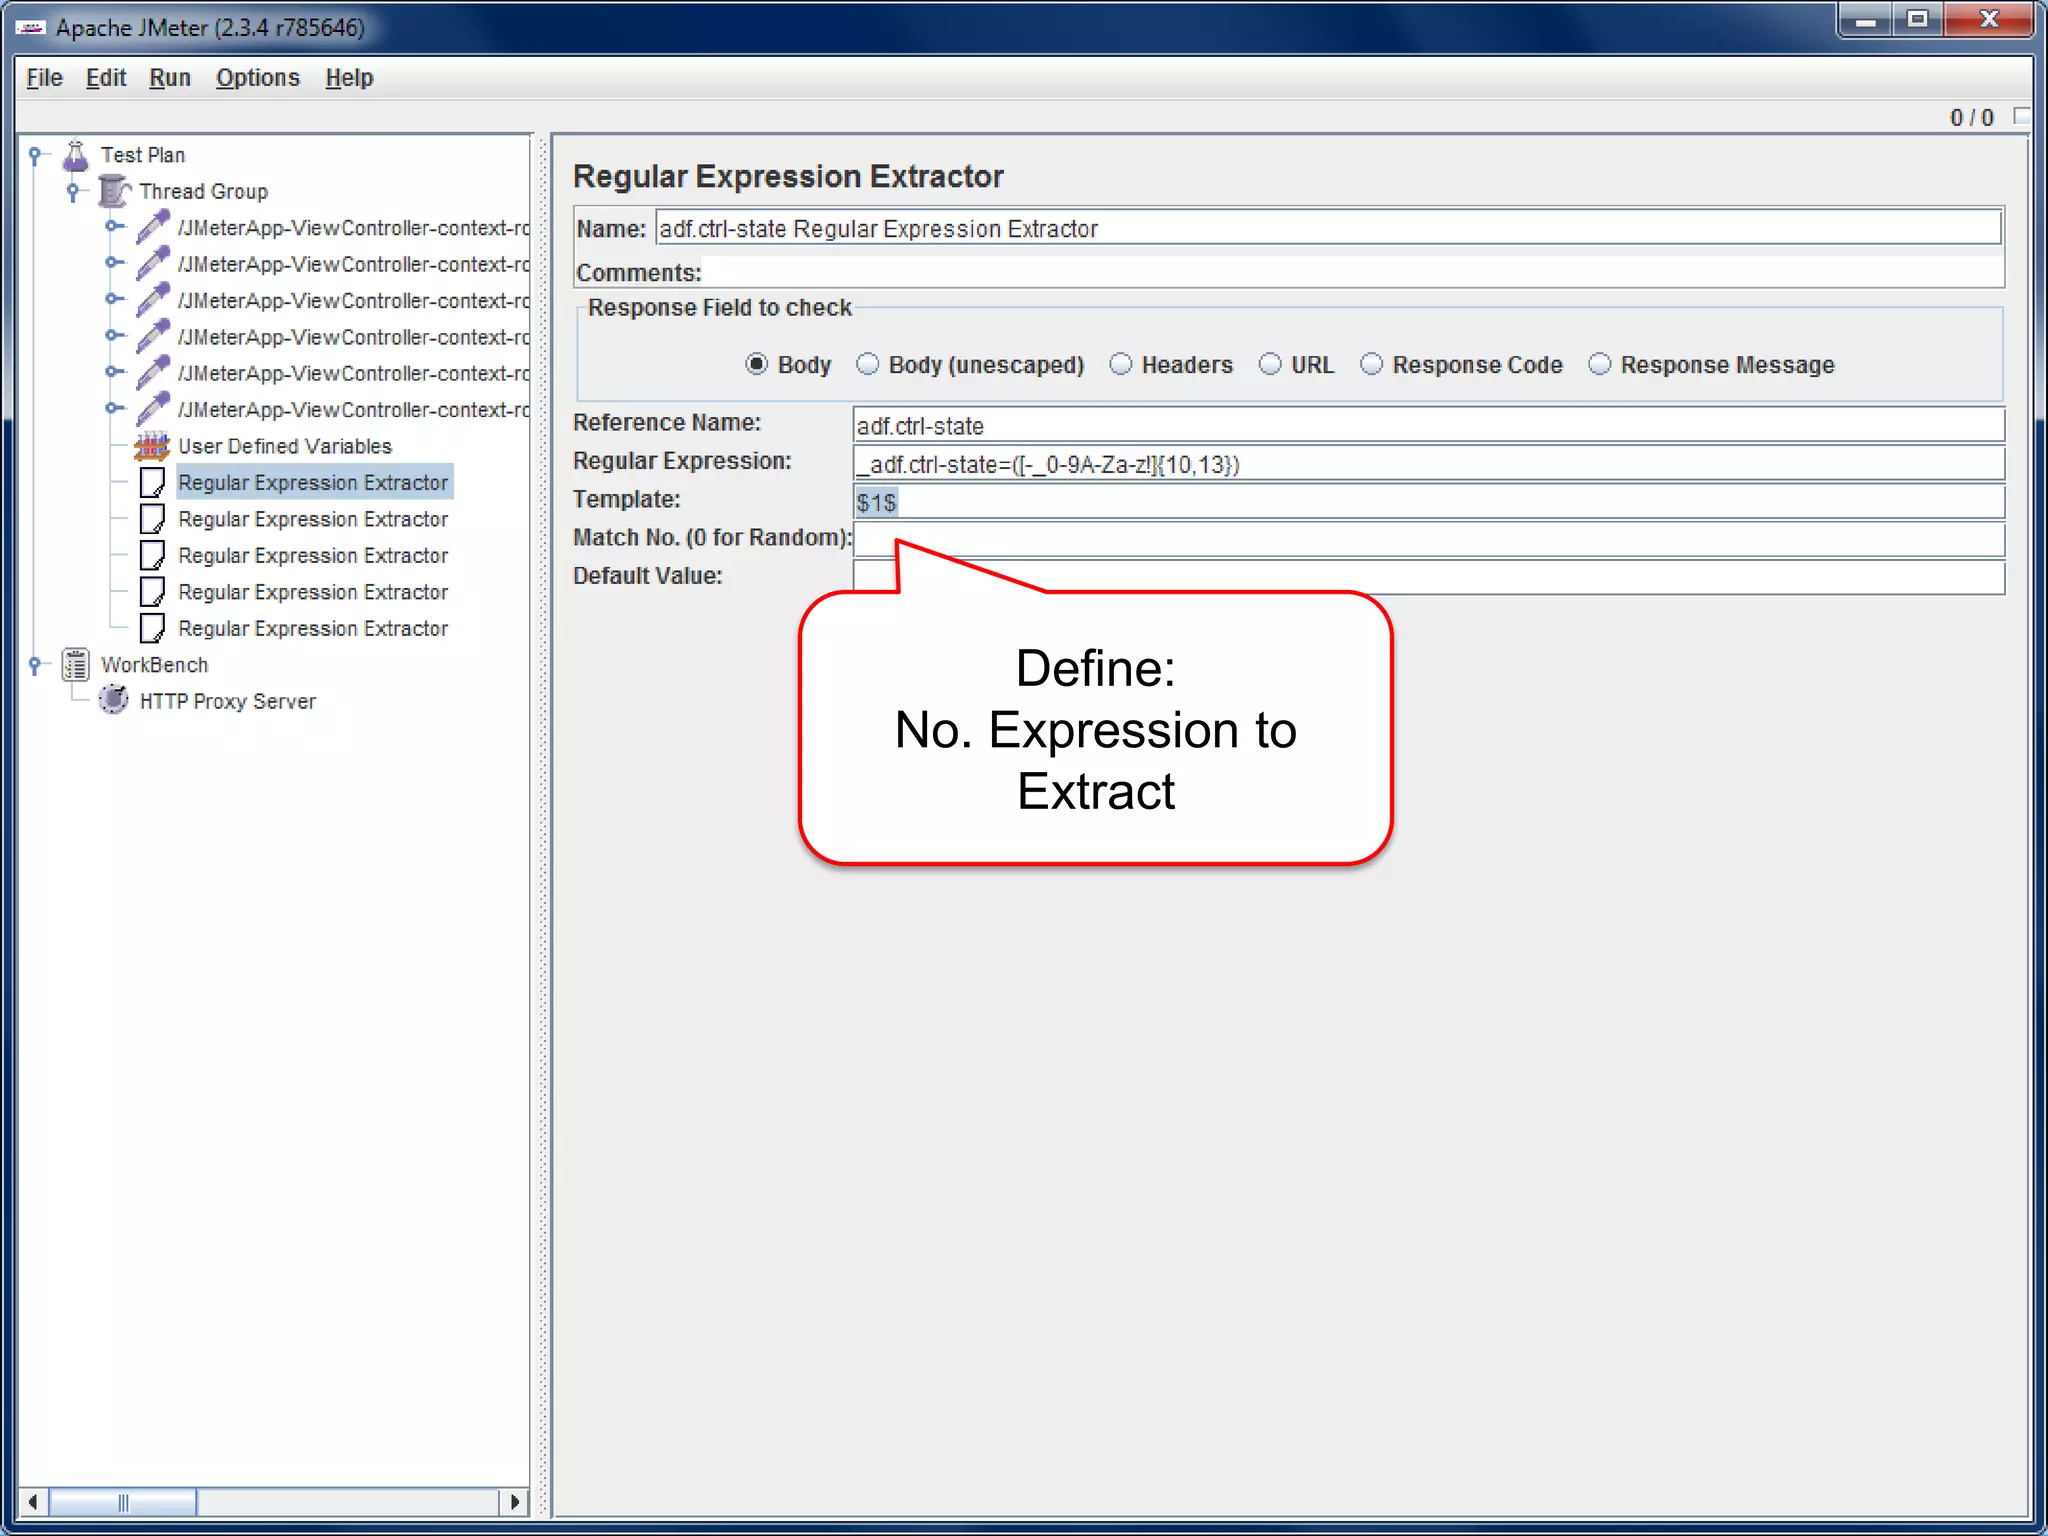
Task: Click the second Regular Expression Extractor page icon
Action: (x=152, y=519)
